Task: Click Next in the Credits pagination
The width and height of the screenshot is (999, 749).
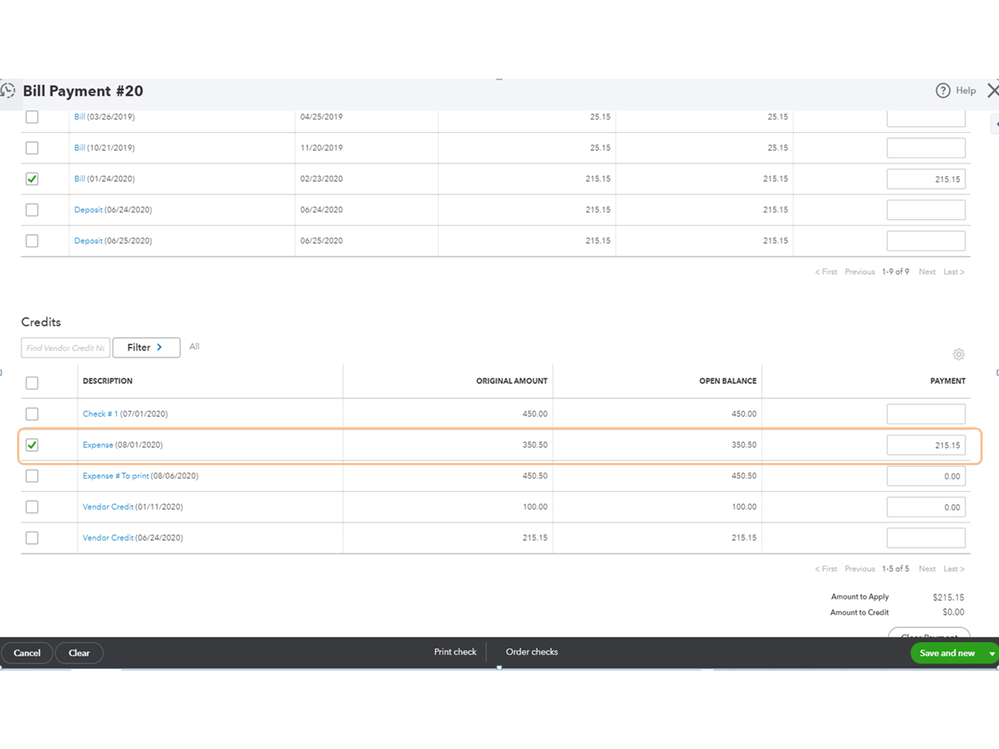Action: (x=927, y=569)
